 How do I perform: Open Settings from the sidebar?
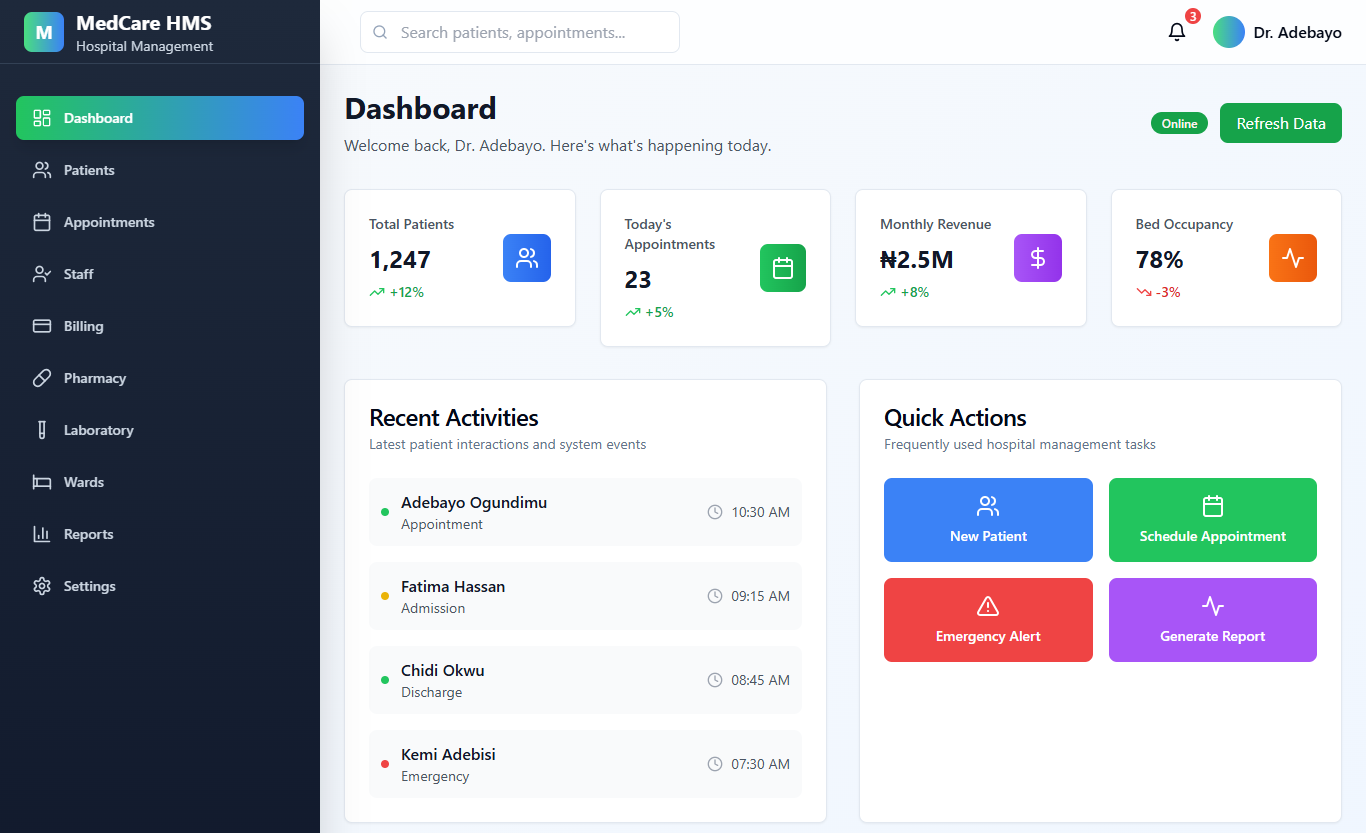tap(89, 586)
